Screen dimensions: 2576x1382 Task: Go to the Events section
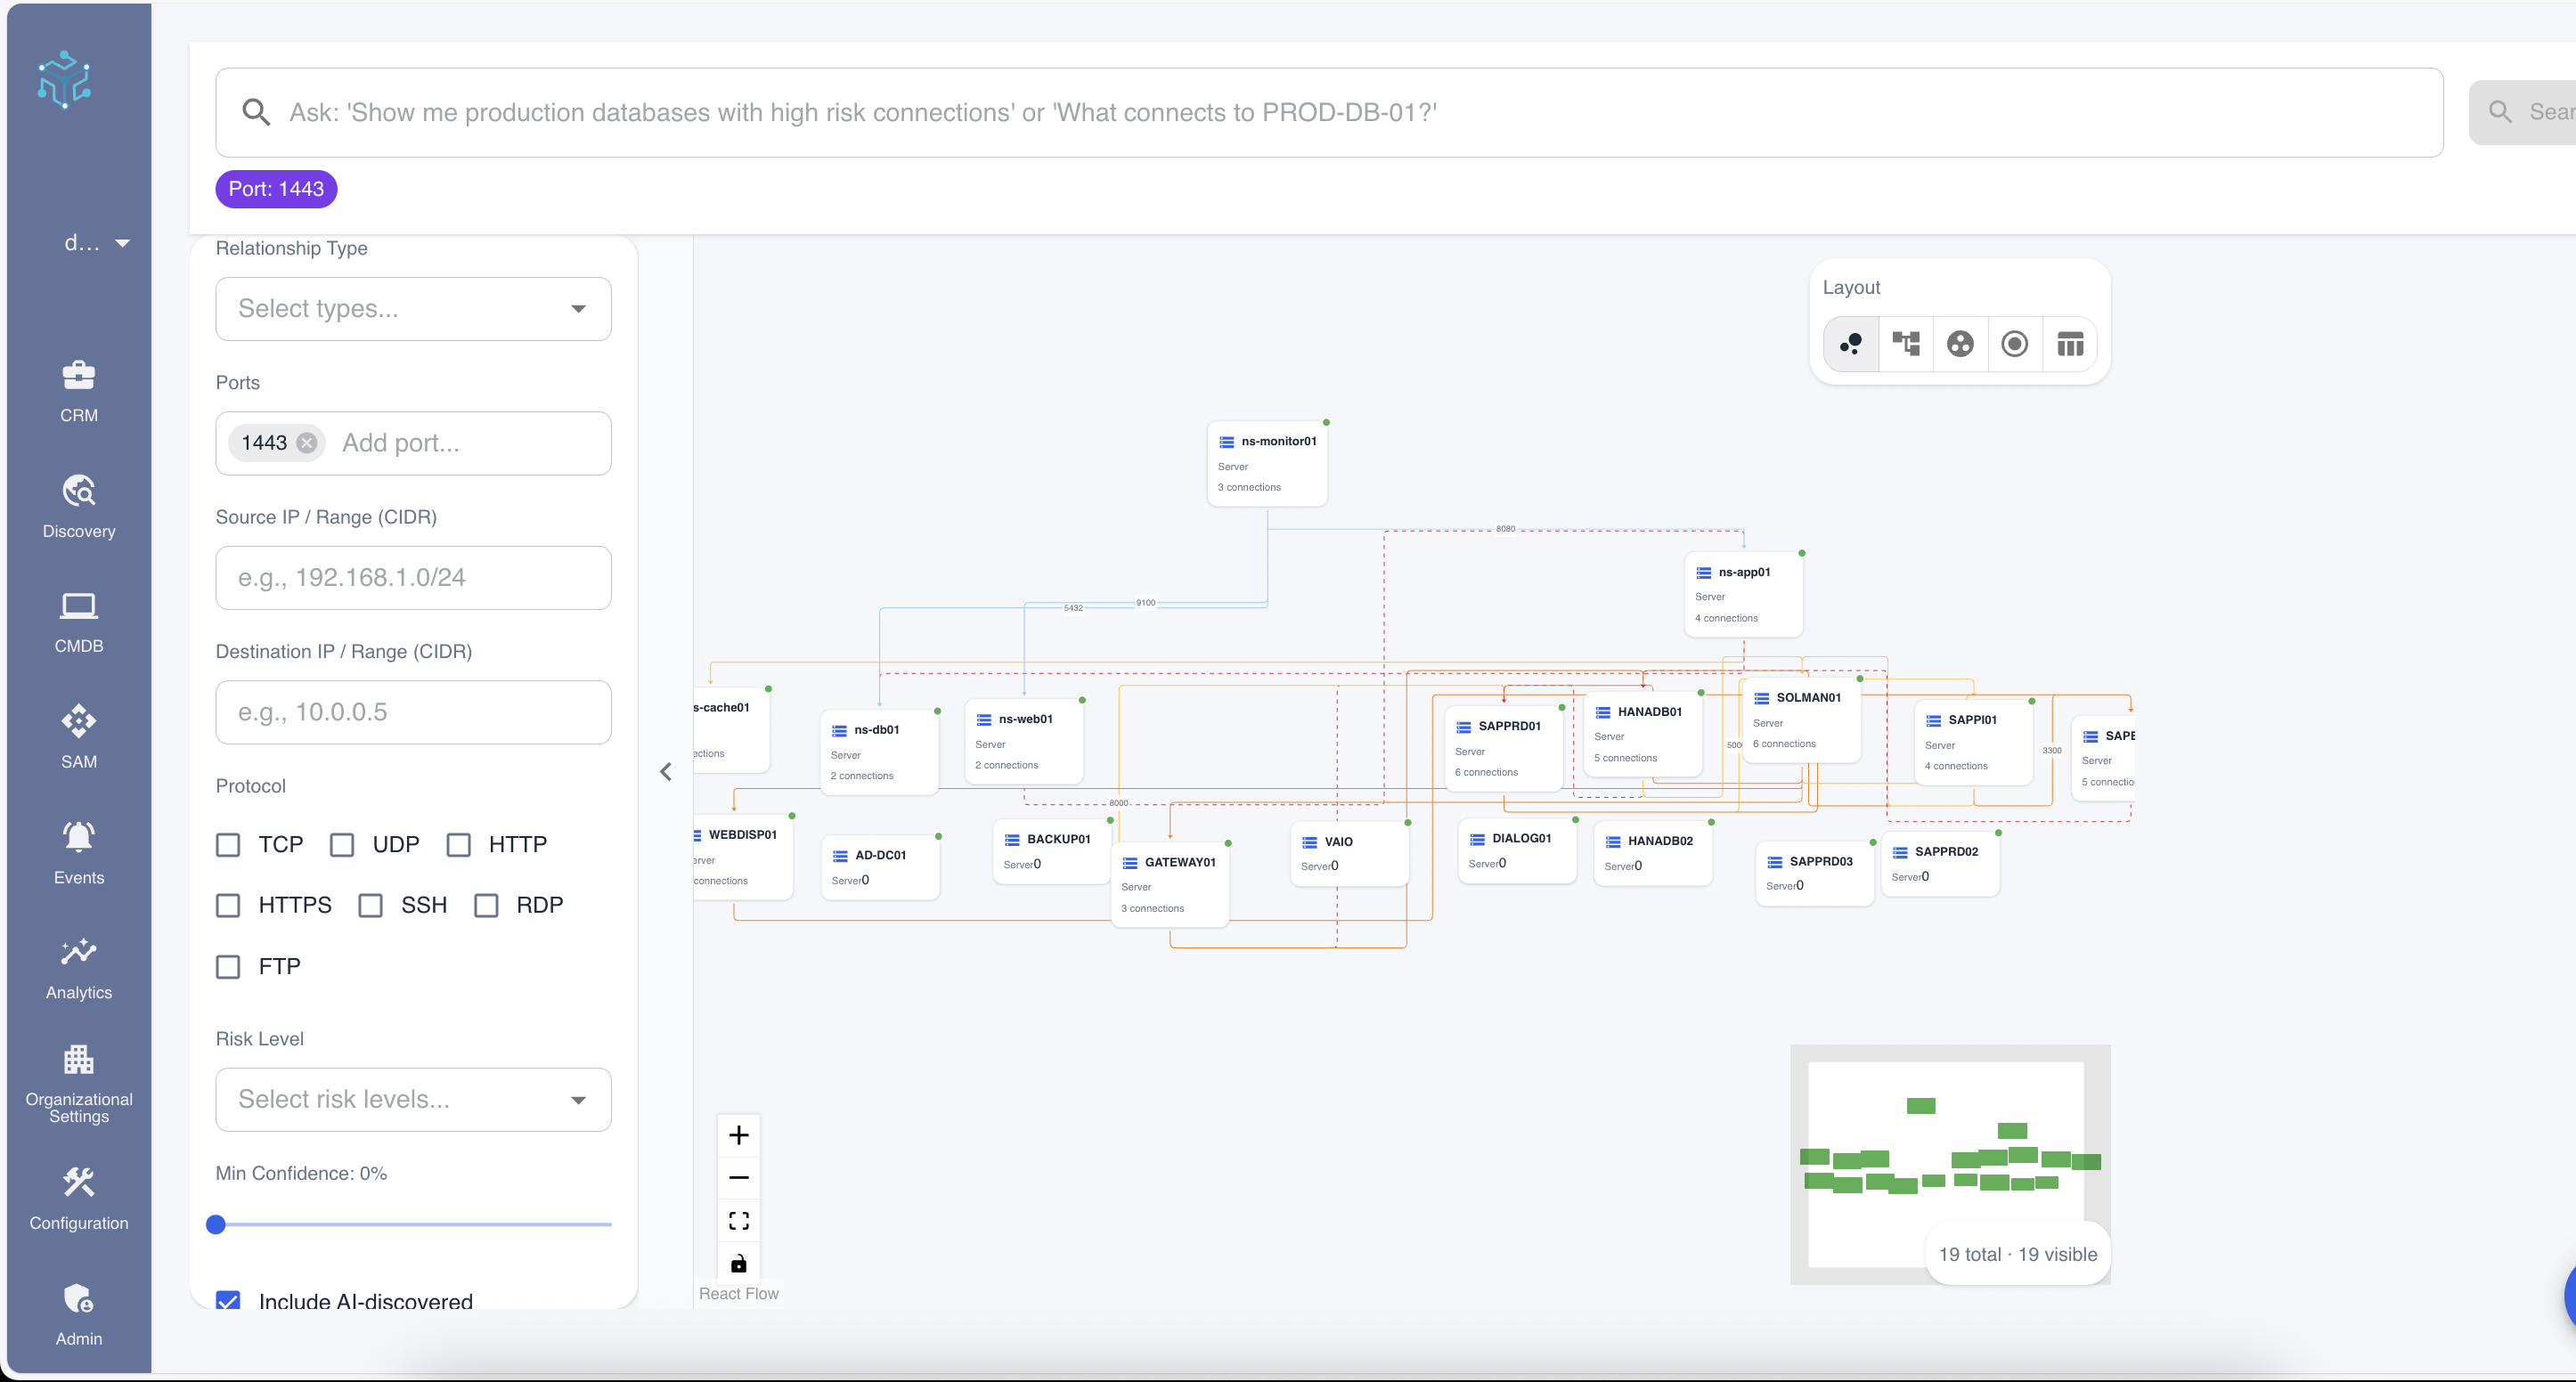pos(79,851)
